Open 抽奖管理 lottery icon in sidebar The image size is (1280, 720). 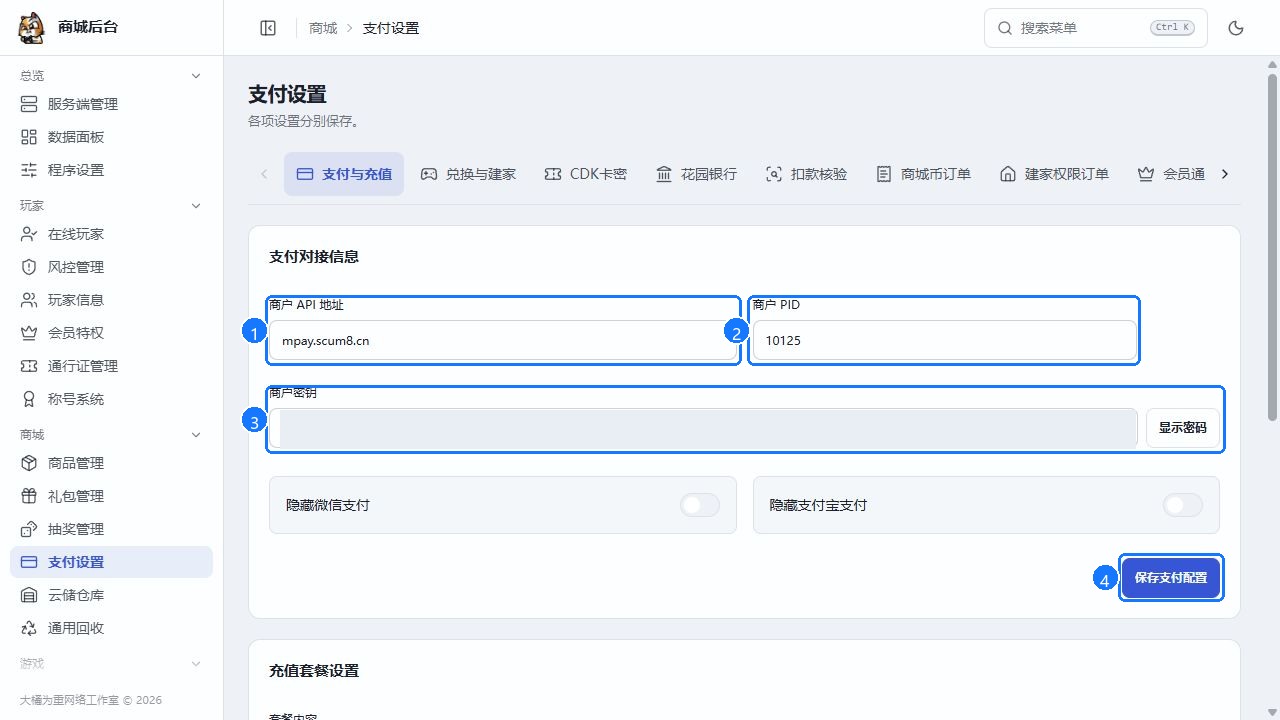click(29, 529)
